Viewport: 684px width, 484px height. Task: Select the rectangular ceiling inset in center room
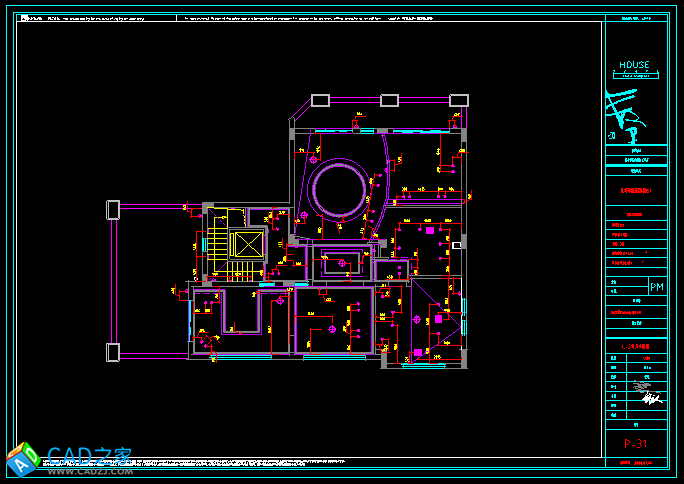[341, 264]
